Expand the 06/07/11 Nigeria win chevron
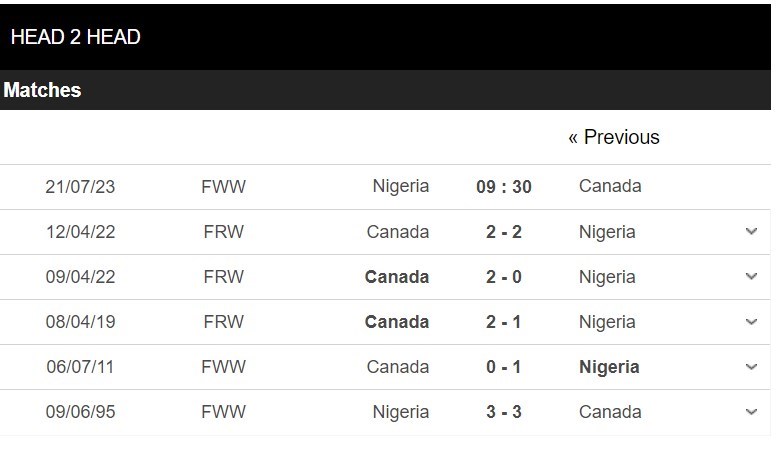The height and width of the screenshot is (449, 778). 751,367
